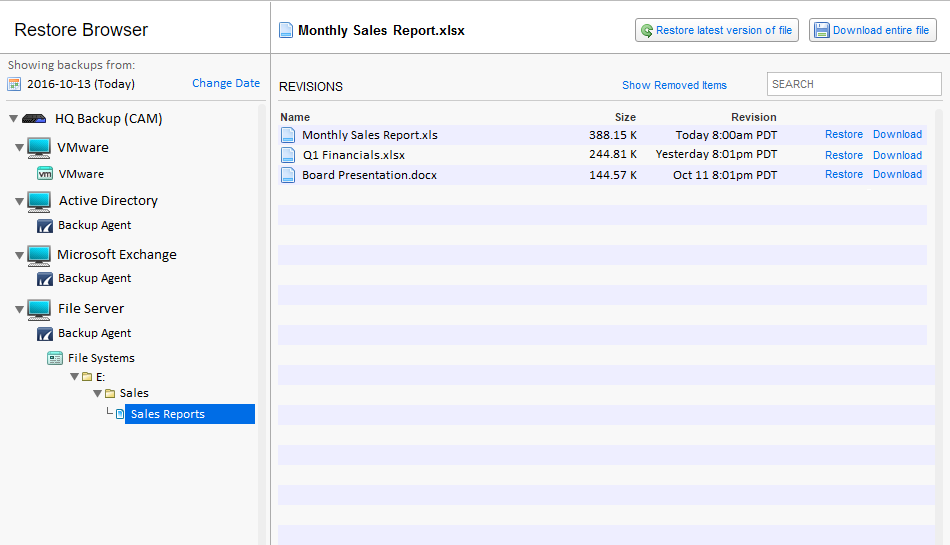
Task: Collapse the VMware tree node
Action: (x=19, y=148)
